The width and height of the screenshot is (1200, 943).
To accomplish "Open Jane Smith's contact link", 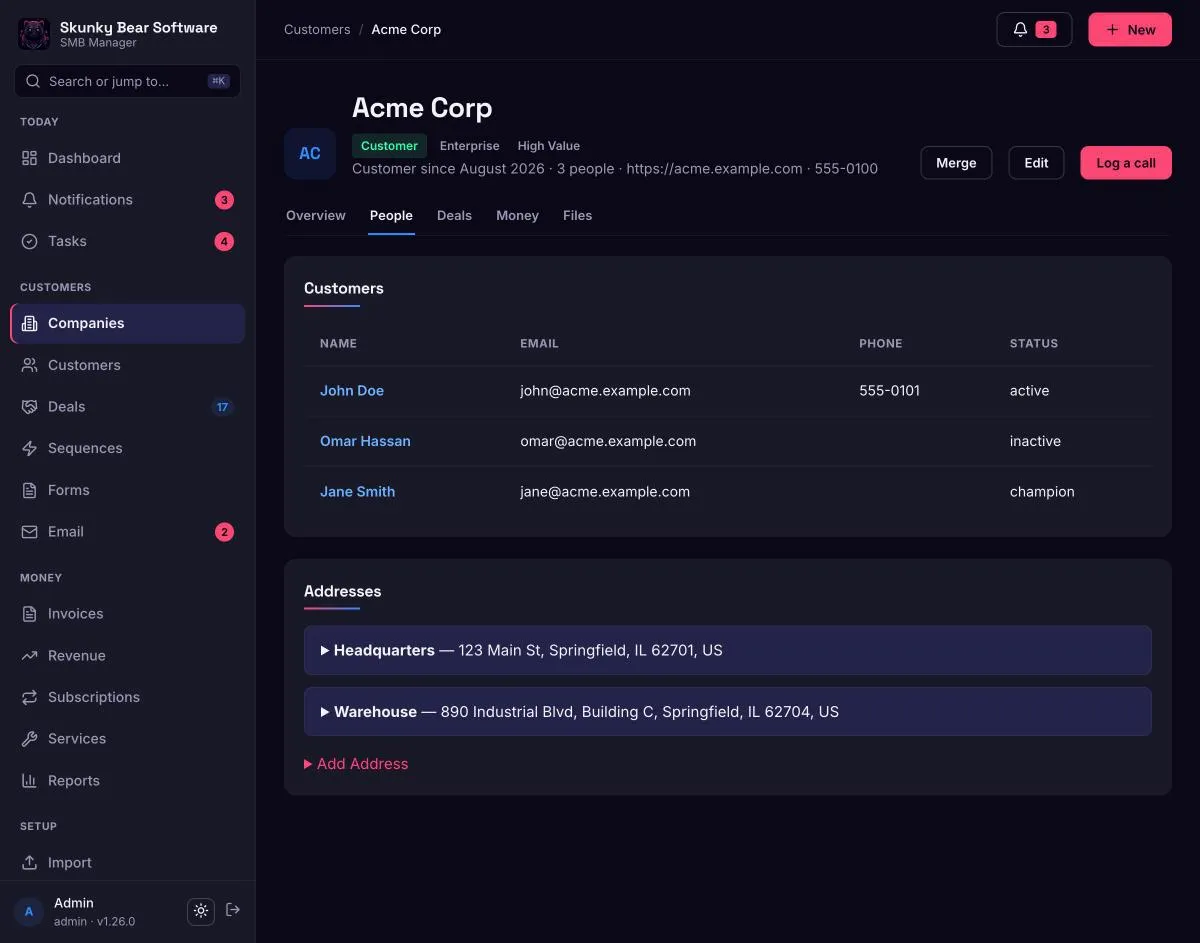I will (357, 492).
